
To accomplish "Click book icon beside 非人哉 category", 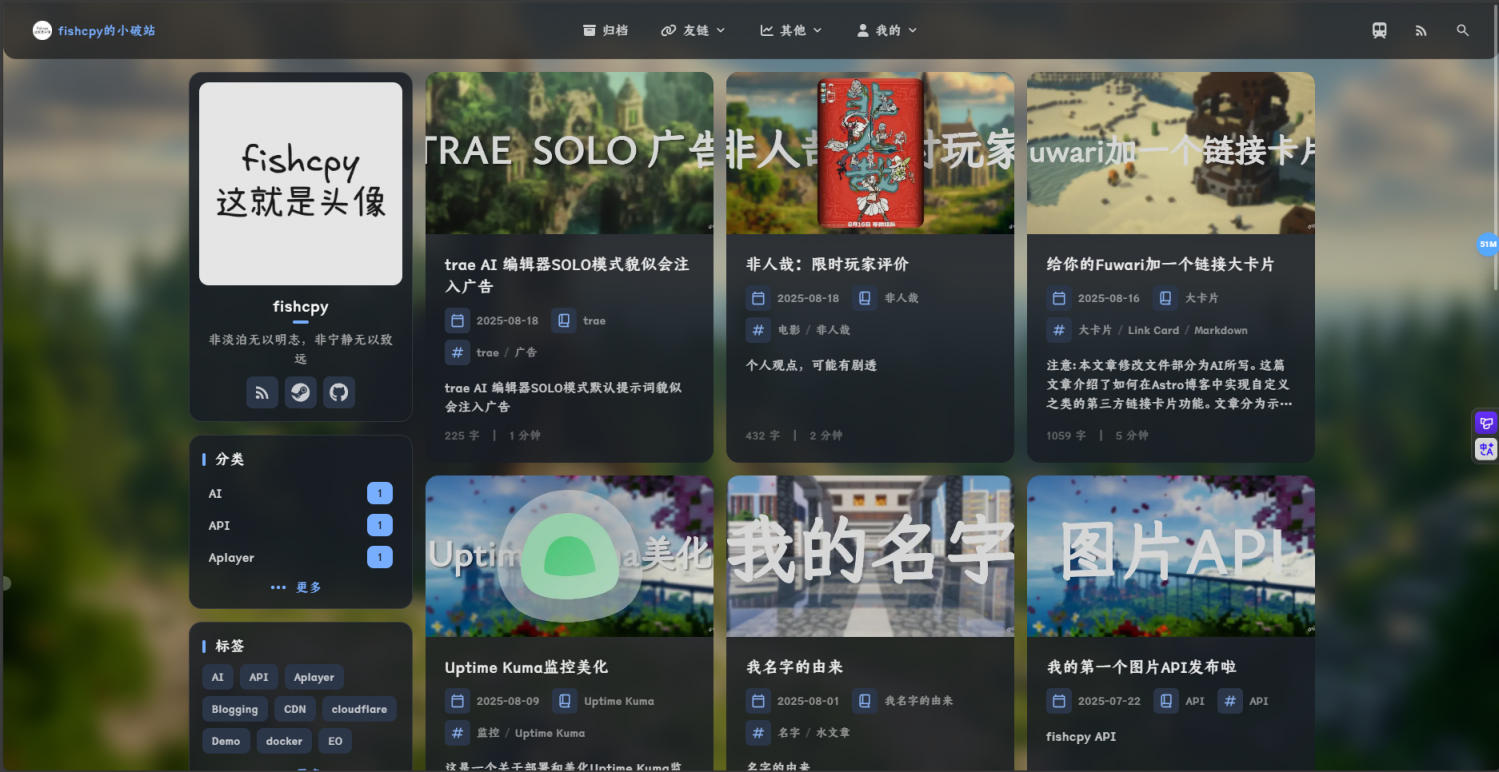I will 865,298.
